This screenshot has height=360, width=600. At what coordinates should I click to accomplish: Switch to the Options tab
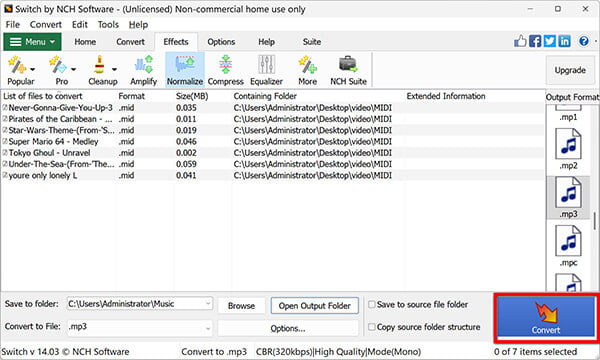[x=221, y=42]
